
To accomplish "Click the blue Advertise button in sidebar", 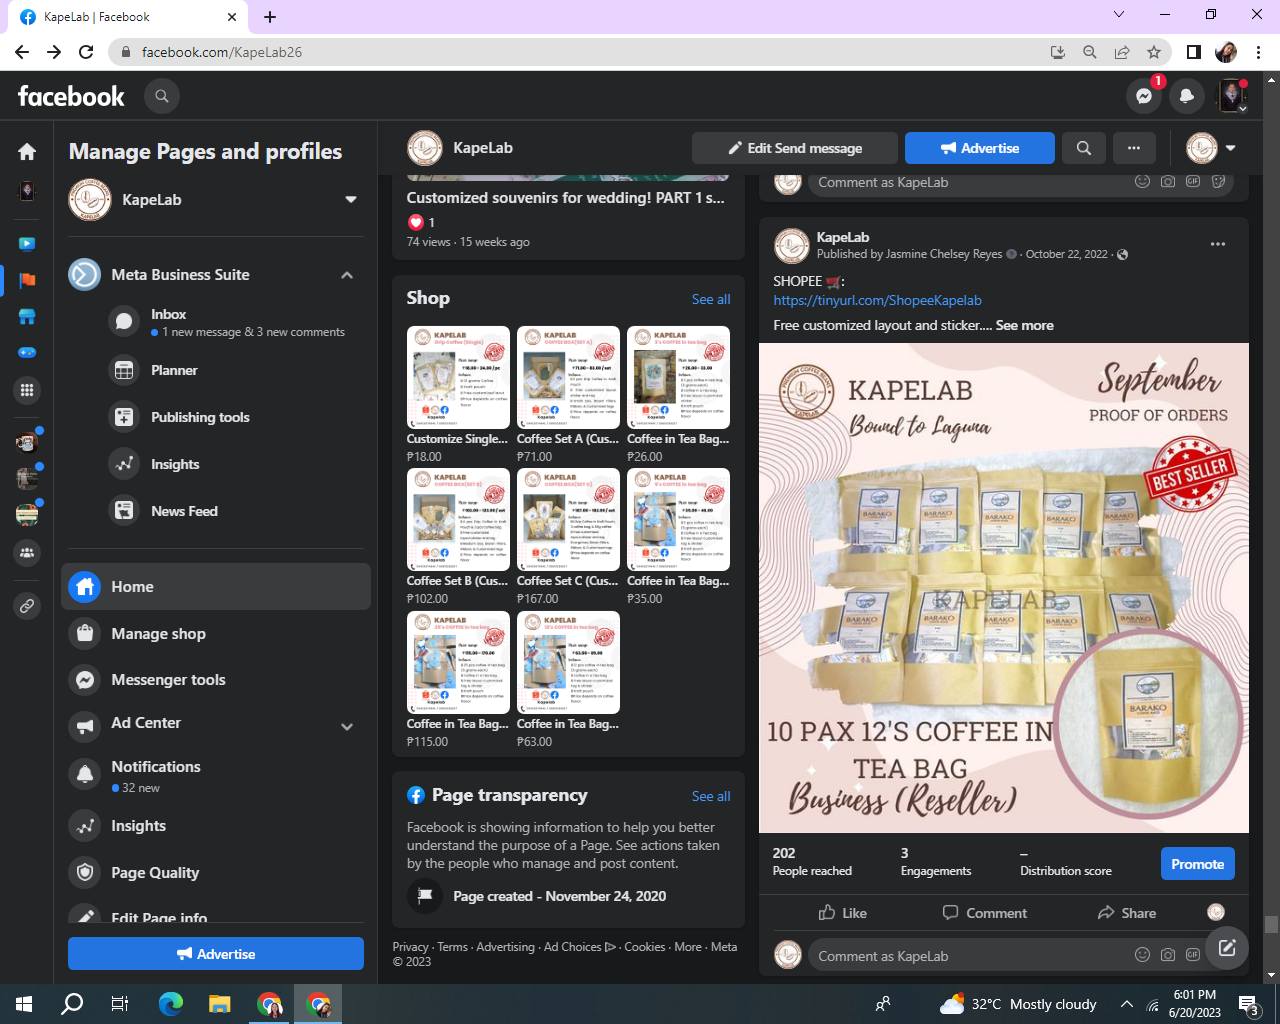I will tap(216, 954).
